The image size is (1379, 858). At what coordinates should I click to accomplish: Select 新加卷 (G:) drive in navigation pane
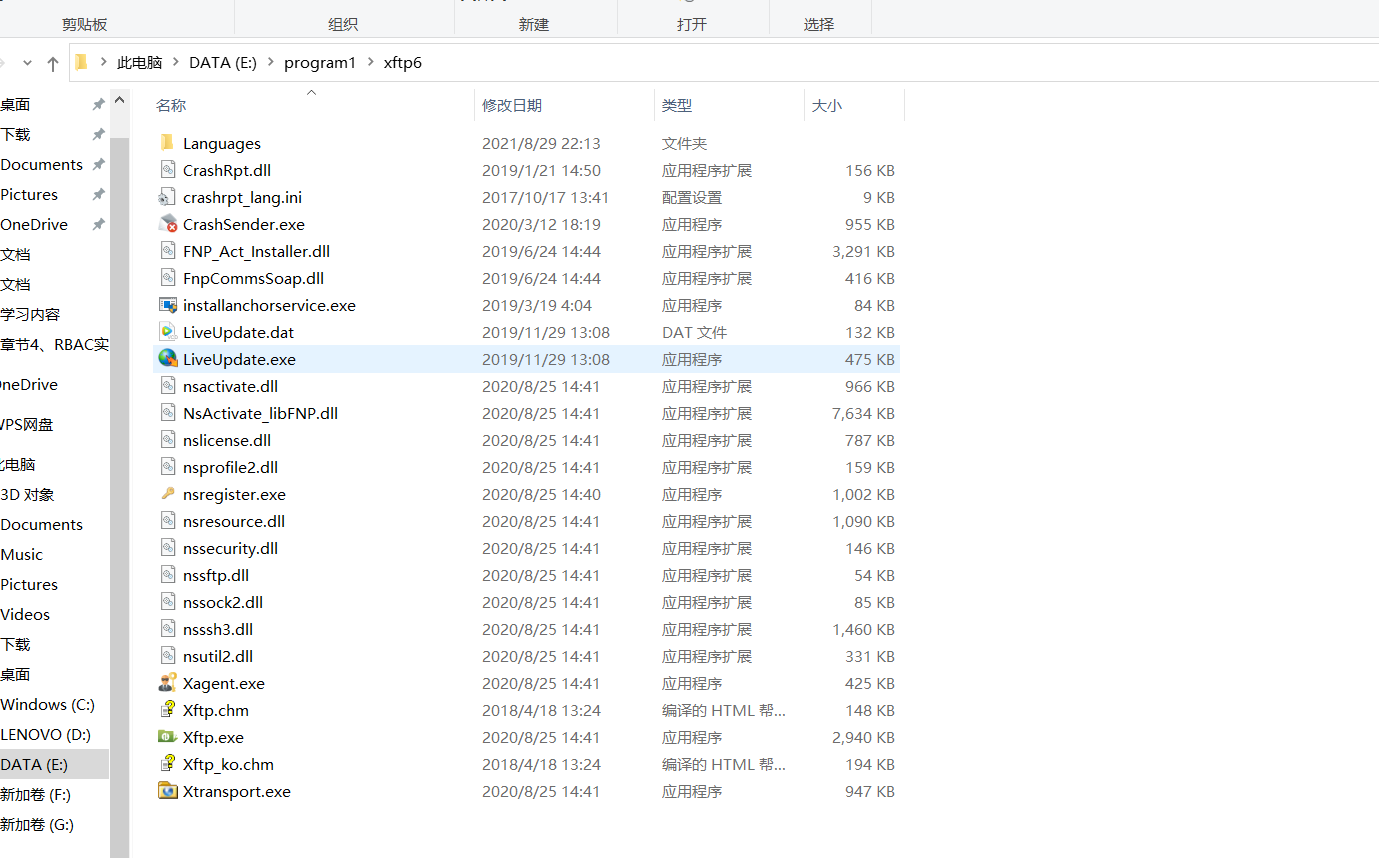click(x=37, y=824)
